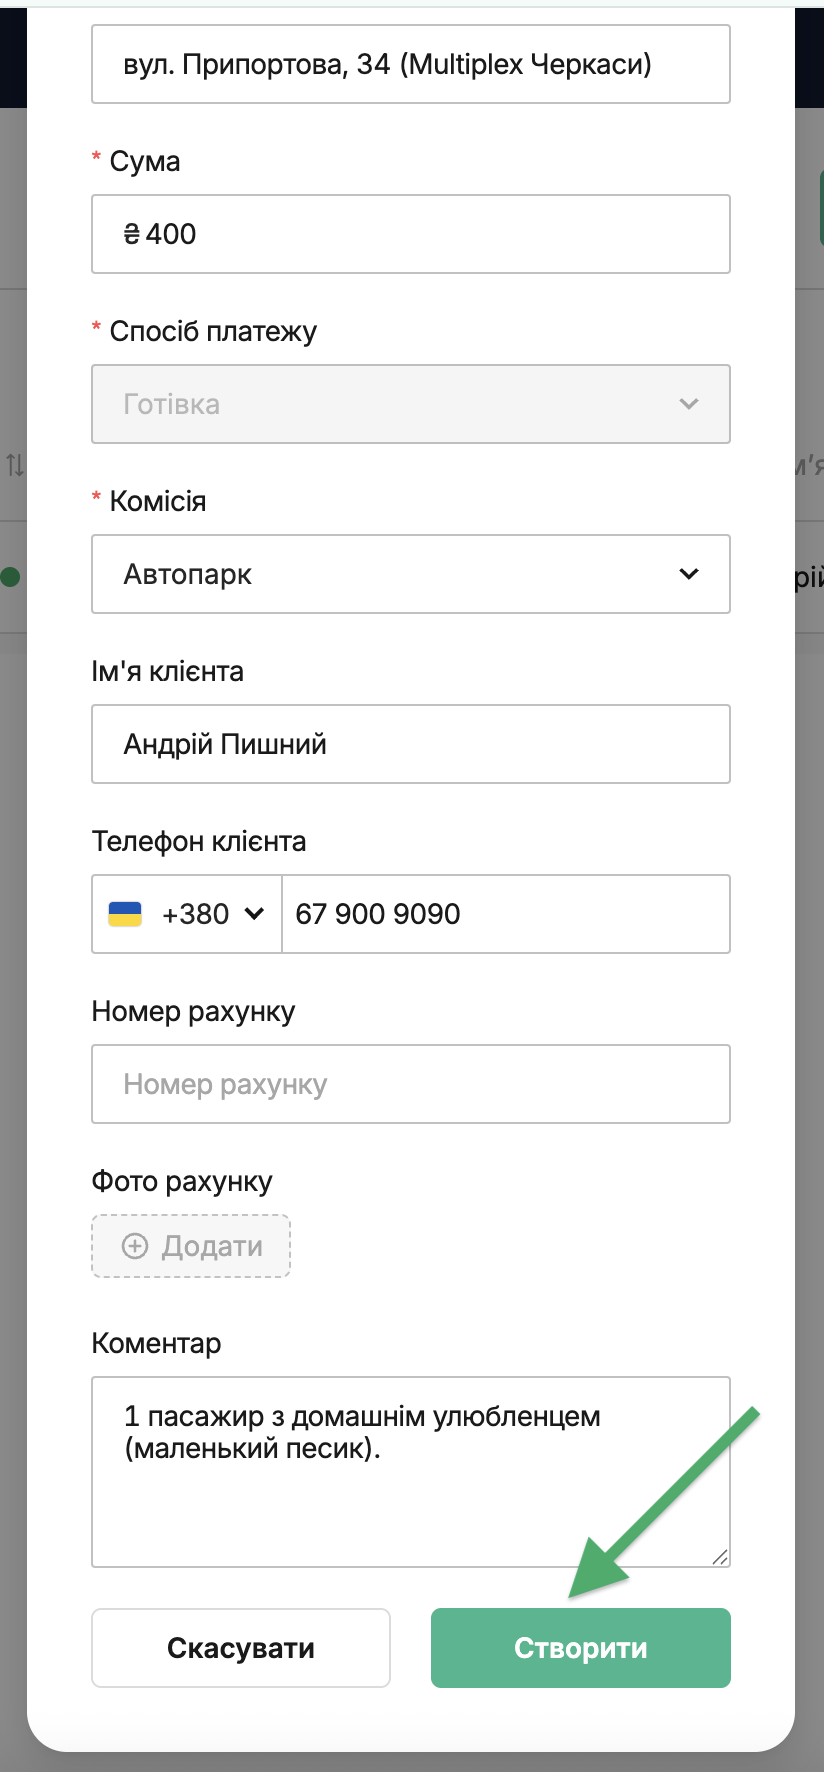Open the disabled Готівка payment method dropdown
This screenshot has height=1772, width=824.
pyautogui.click(x=411, y=404)
